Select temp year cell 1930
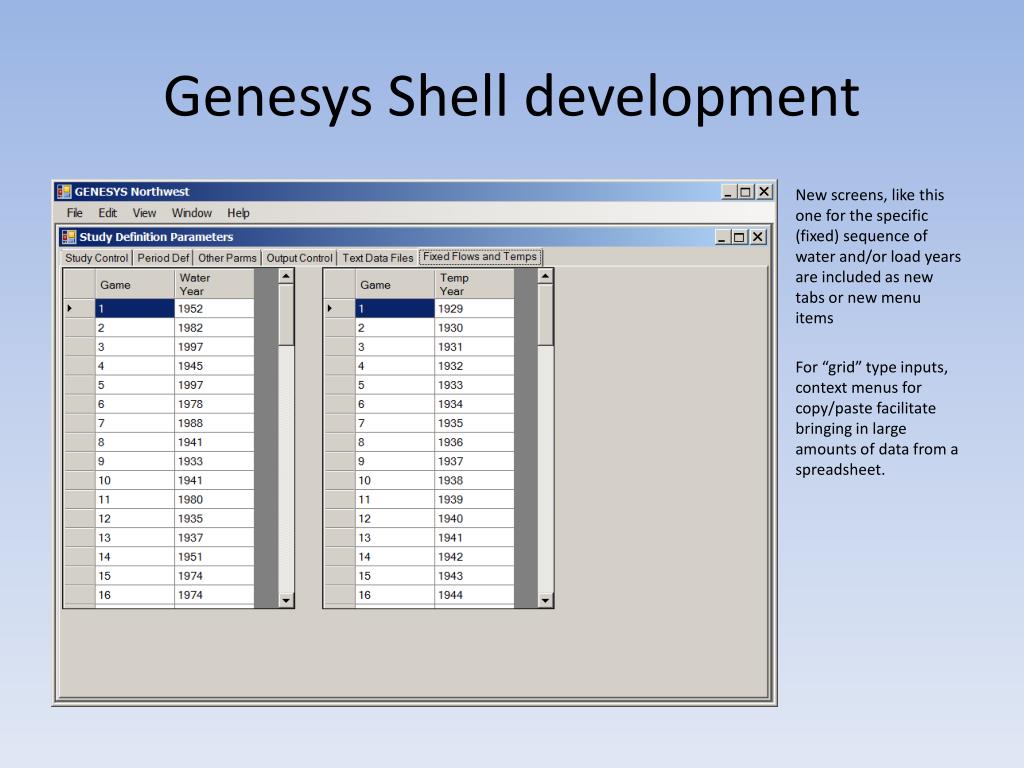This screenshot has height=768, width=1024. click(x=474, y=328)
